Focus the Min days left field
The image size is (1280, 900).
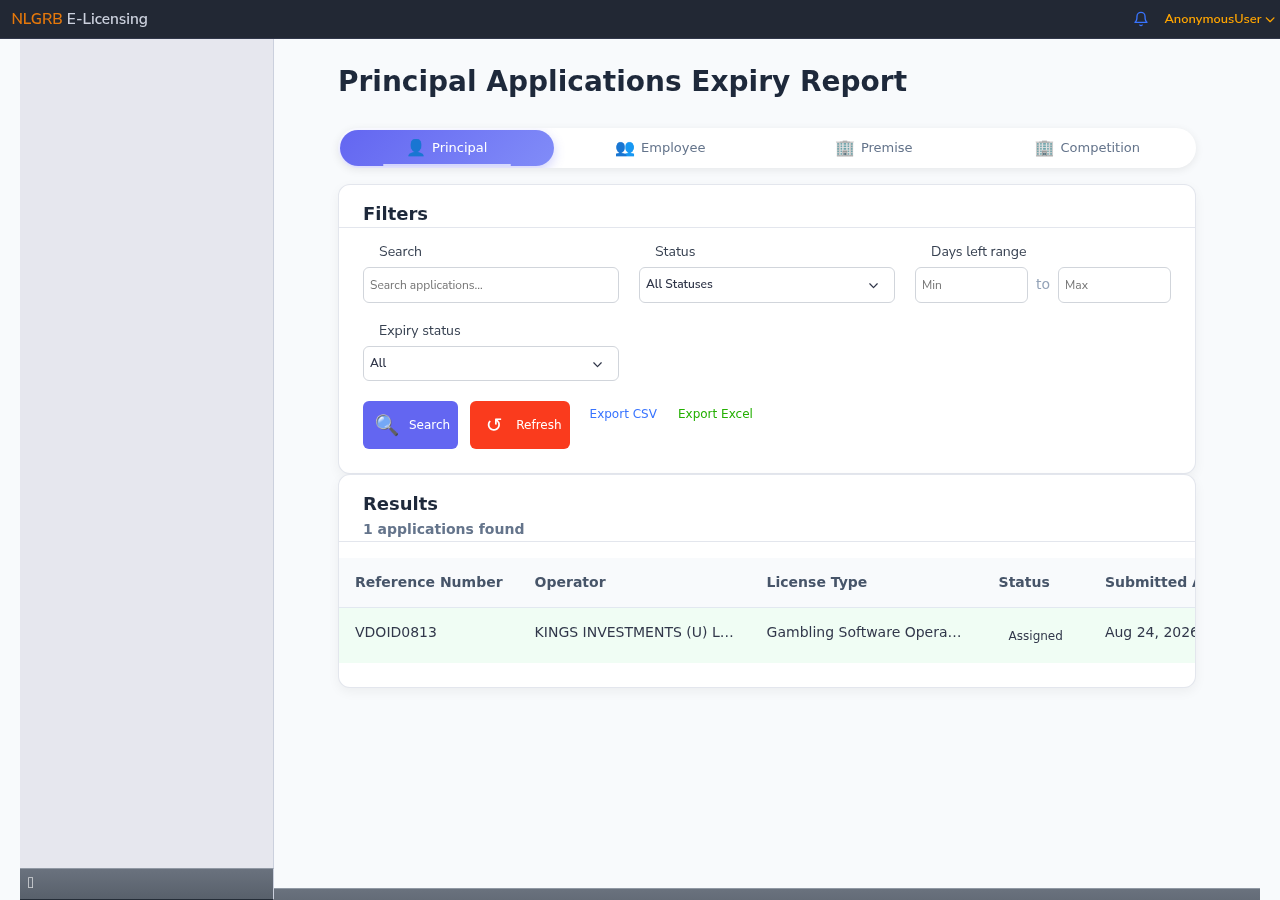[x=971, y=285]
